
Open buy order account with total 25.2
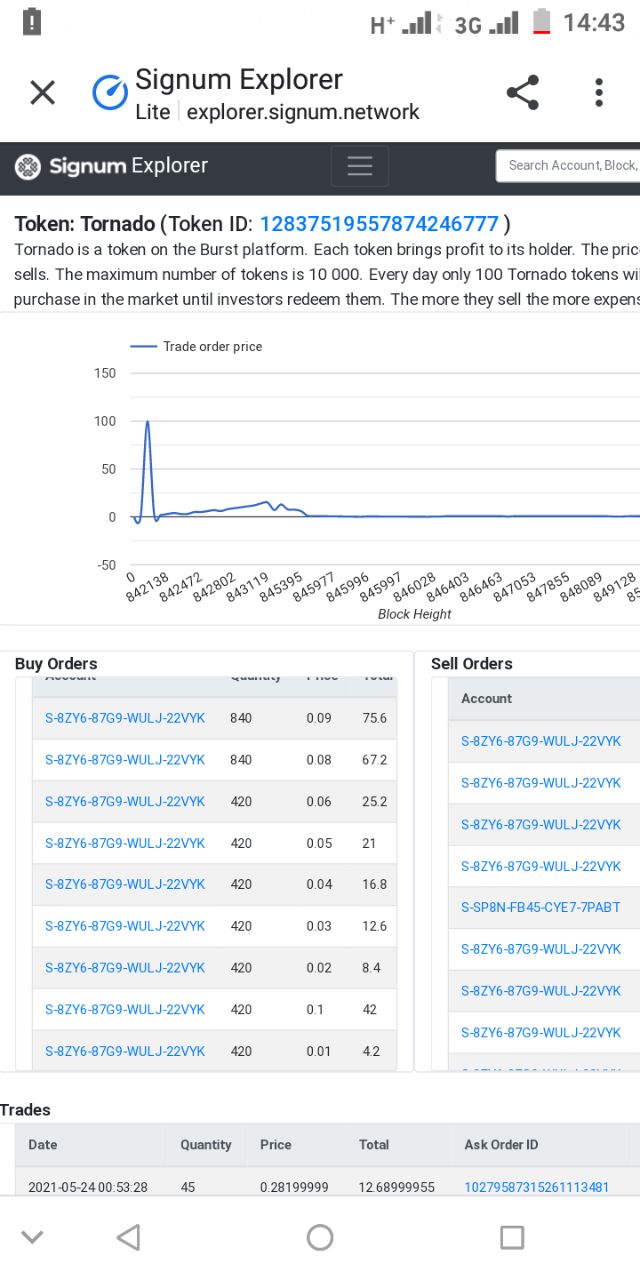(125, 801)
